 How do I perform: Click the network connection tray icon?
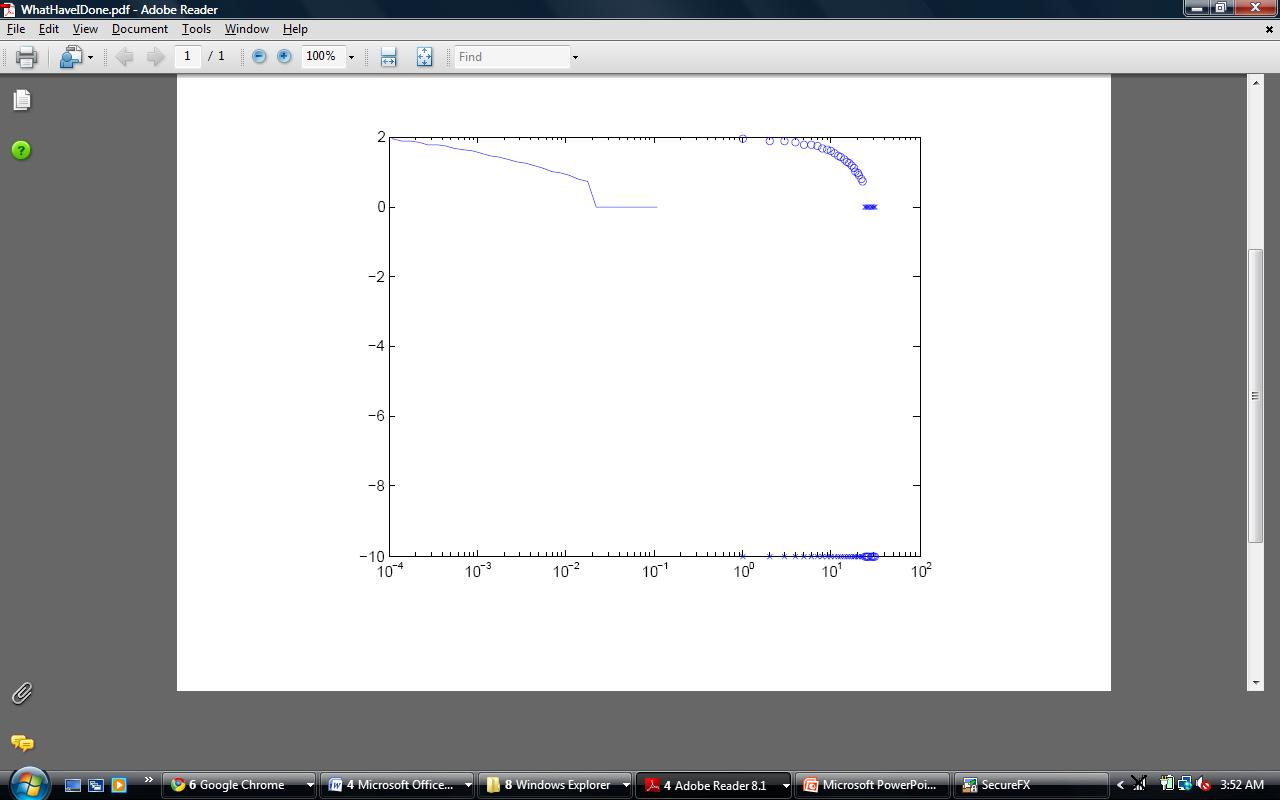(x=1184, y=785)
